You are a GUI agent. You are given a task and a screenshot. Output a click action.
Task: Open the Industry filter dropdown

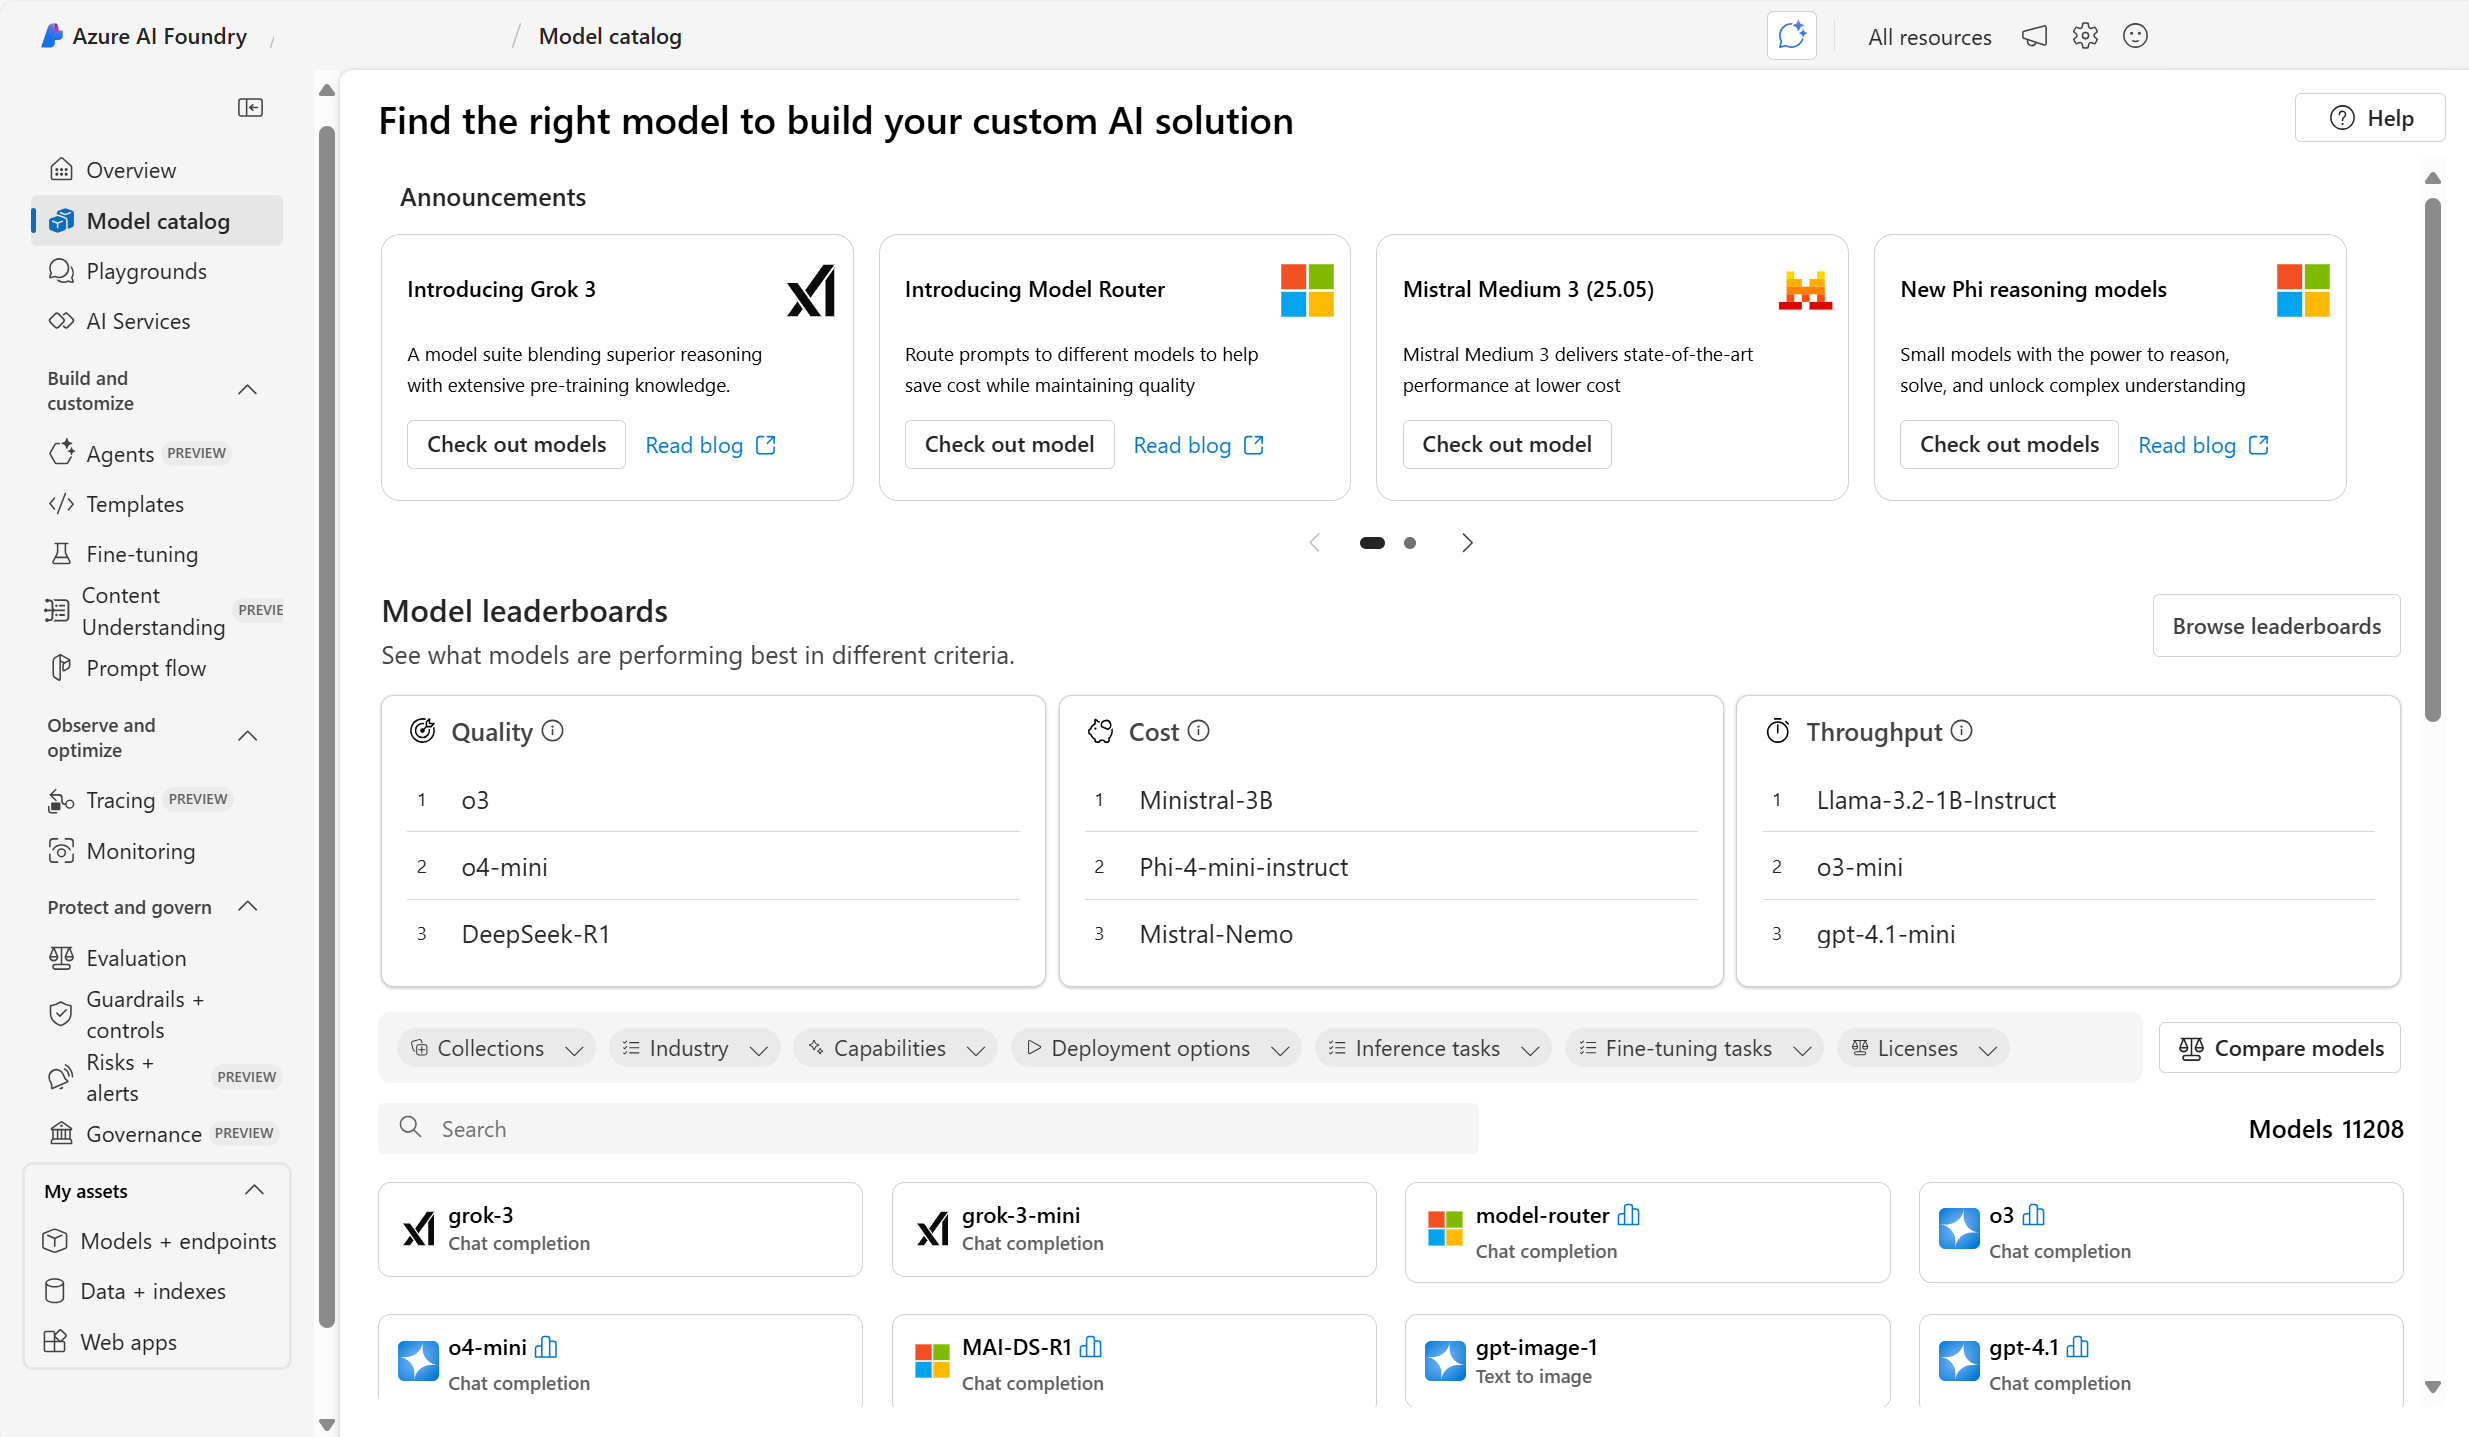(694, 1048)
